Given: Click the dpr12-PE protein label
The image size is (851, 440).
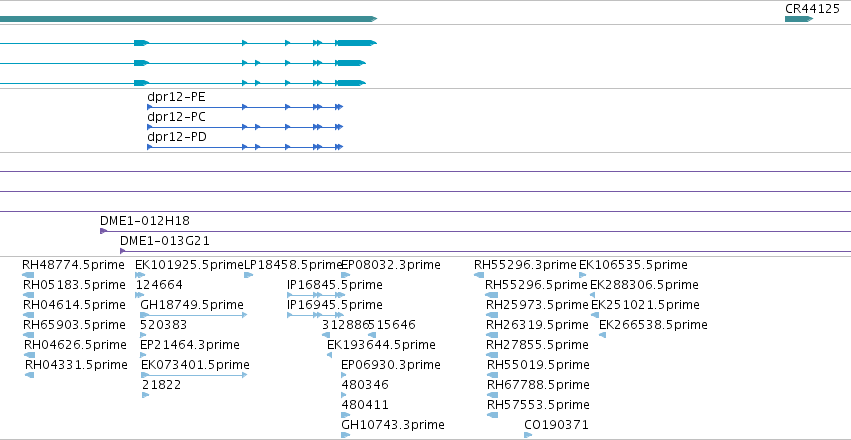Looking at the screenshot, I should (176, 97).
